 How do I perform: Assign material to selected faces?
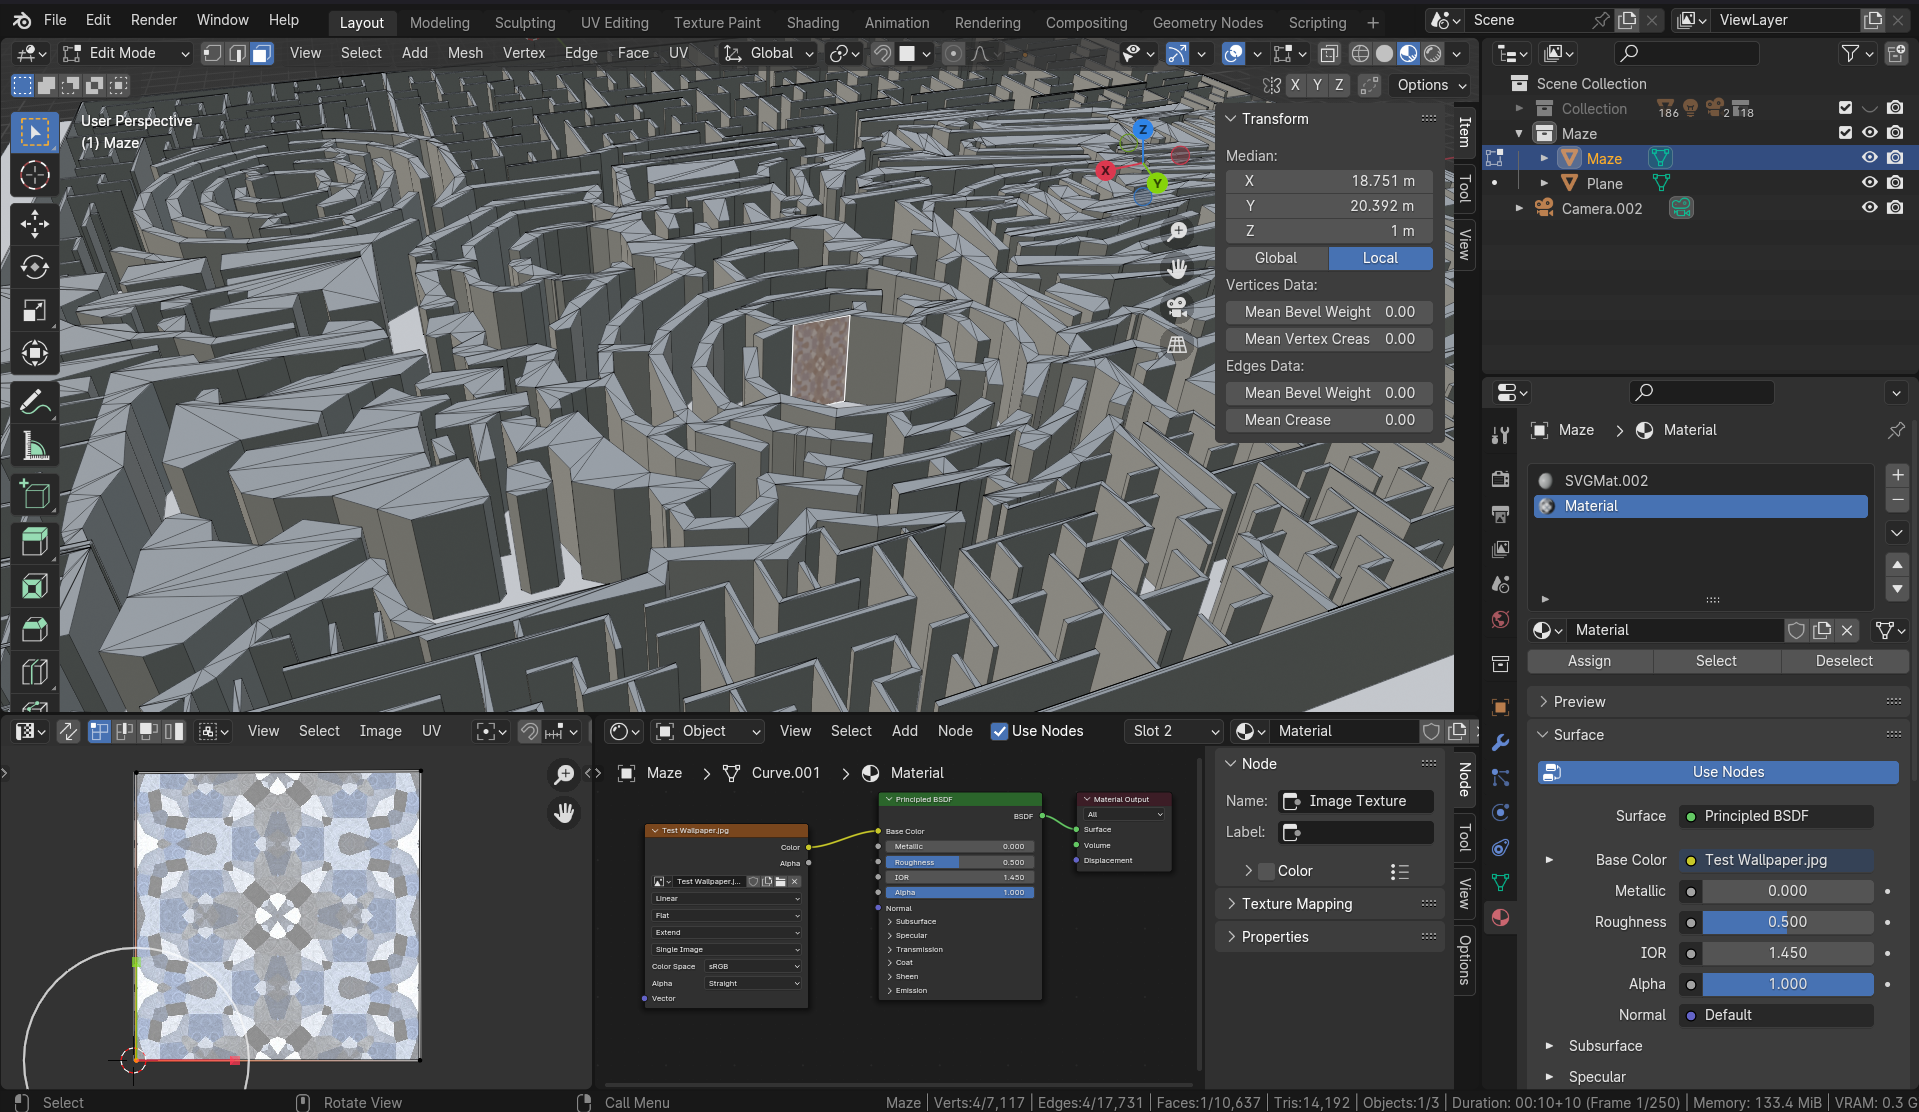[x=1589, y=661]
